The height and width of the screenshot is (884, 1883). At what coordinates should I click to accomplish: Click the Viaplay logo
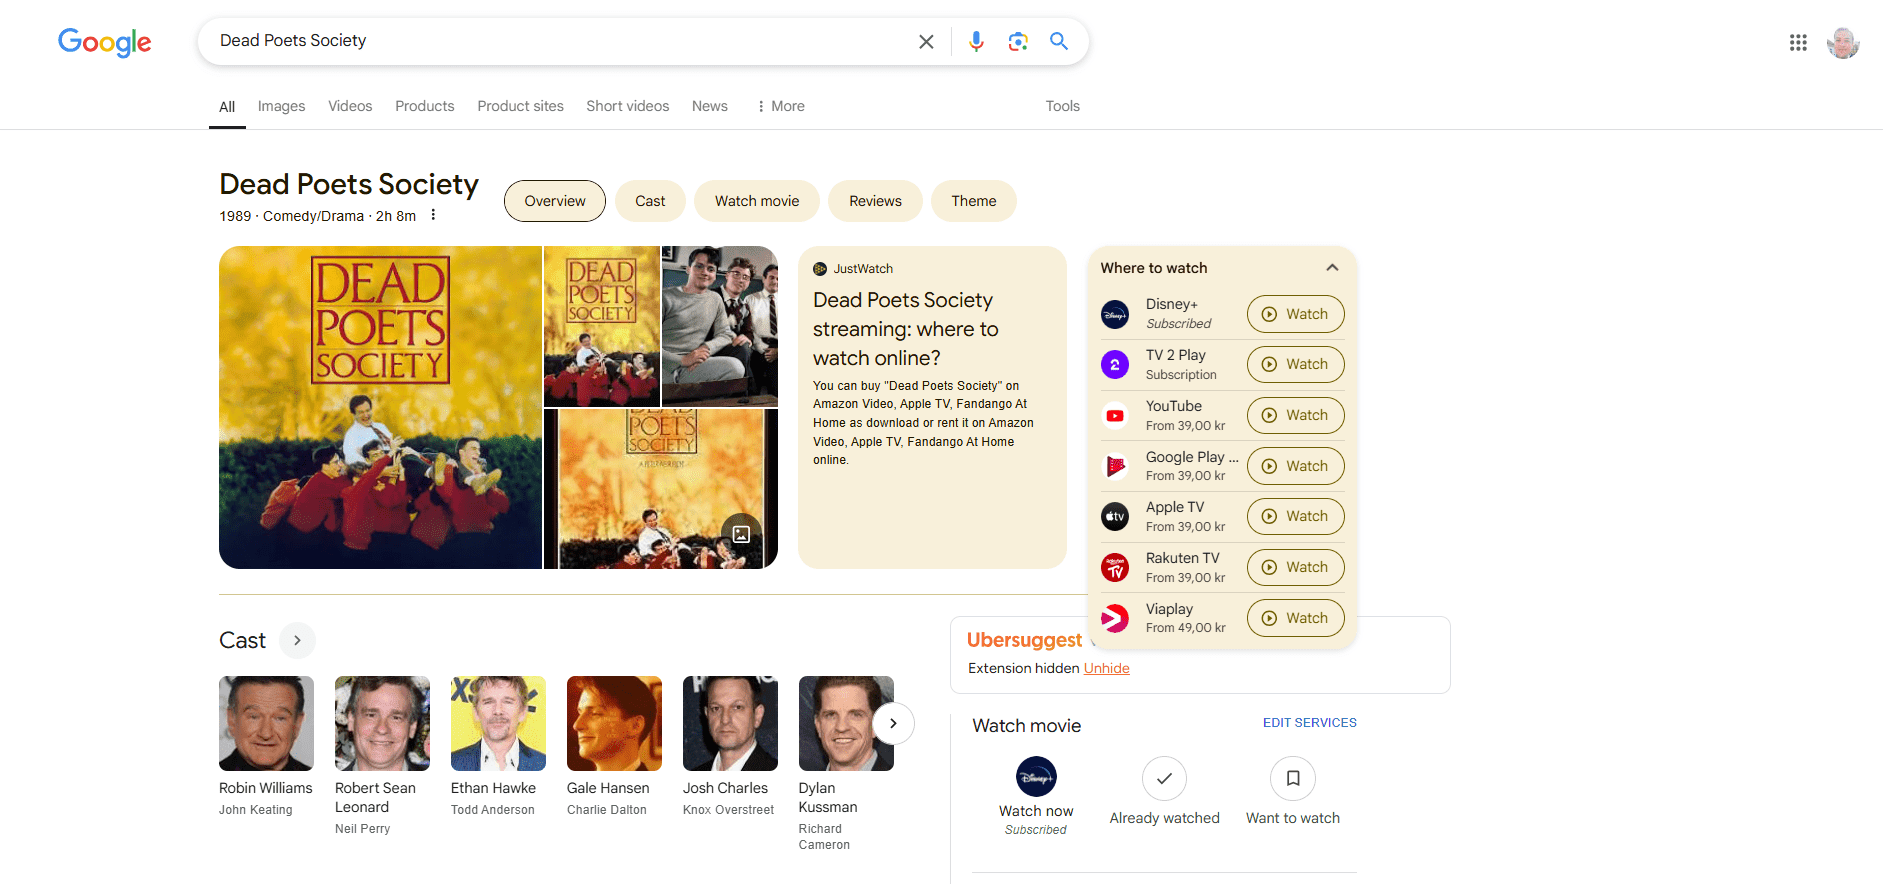[x=1115, y=618]
